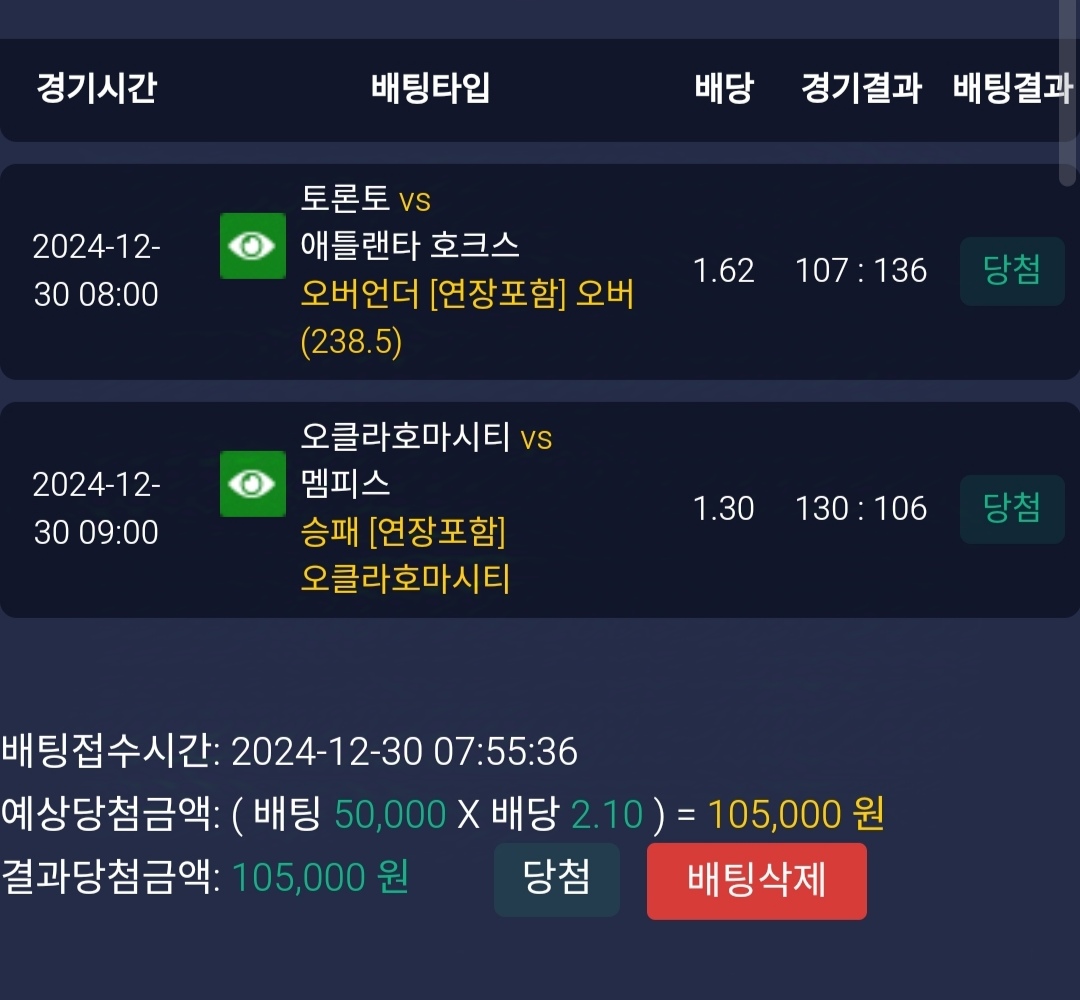
Task: Click the 1.30 odds value
Action: pyautogui.click(x=723, y=509)
